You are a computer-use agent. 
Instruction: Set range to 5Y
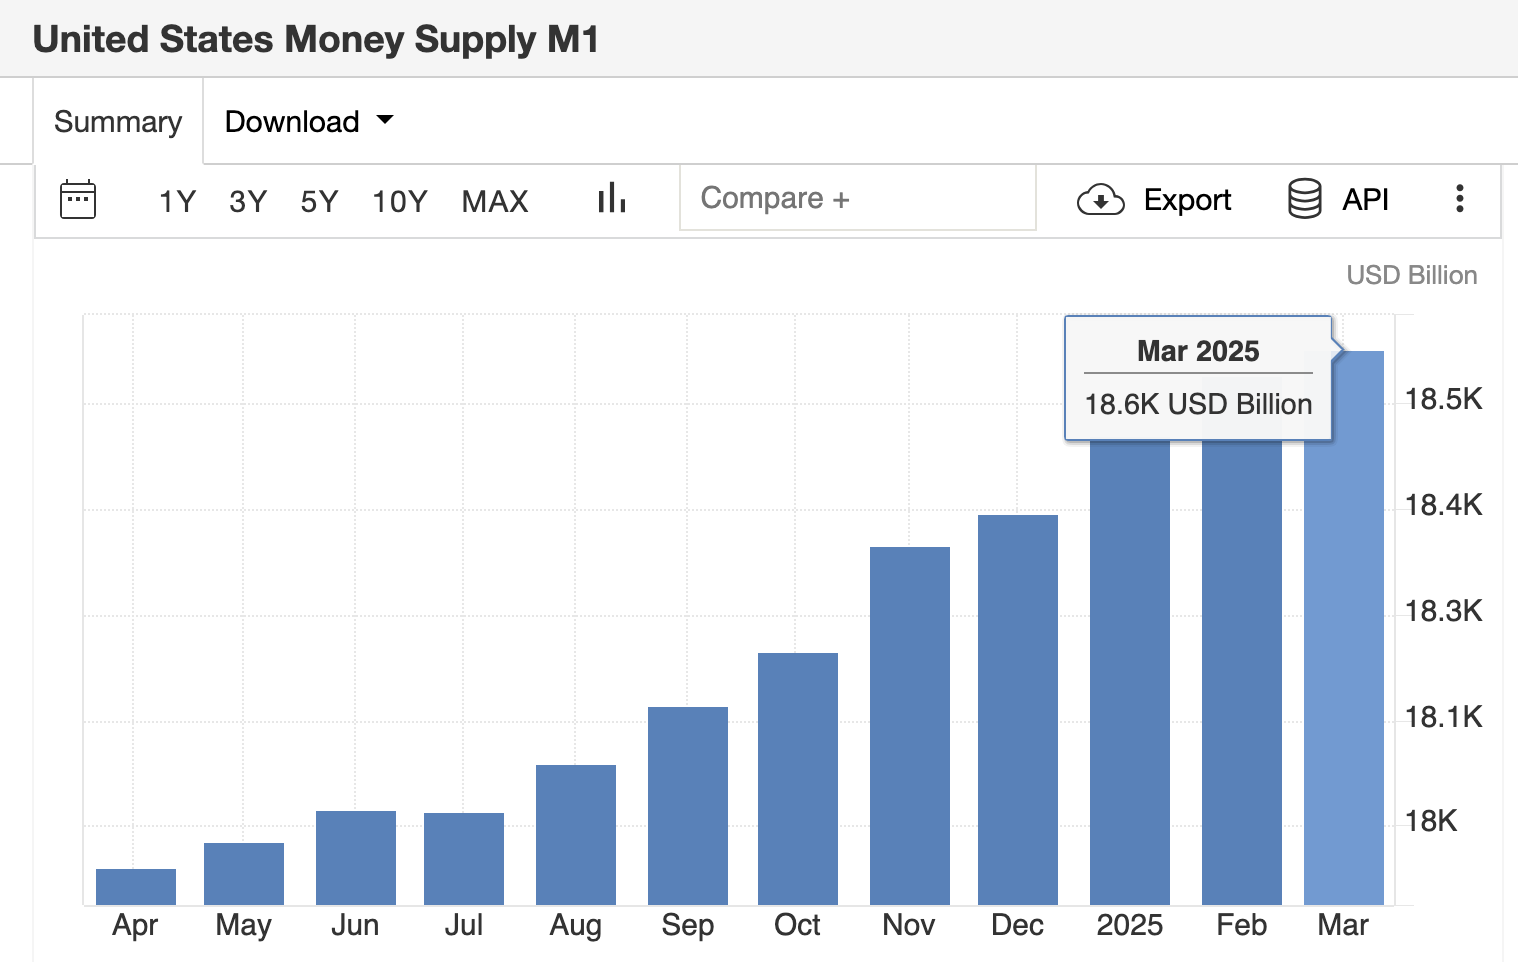pyautogui.click(x=320, y=201)
